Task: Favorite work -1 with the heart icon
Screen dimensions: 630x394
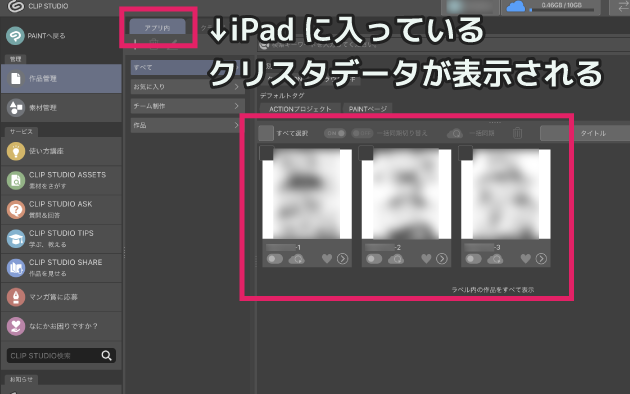Action: tap(327, 259)
